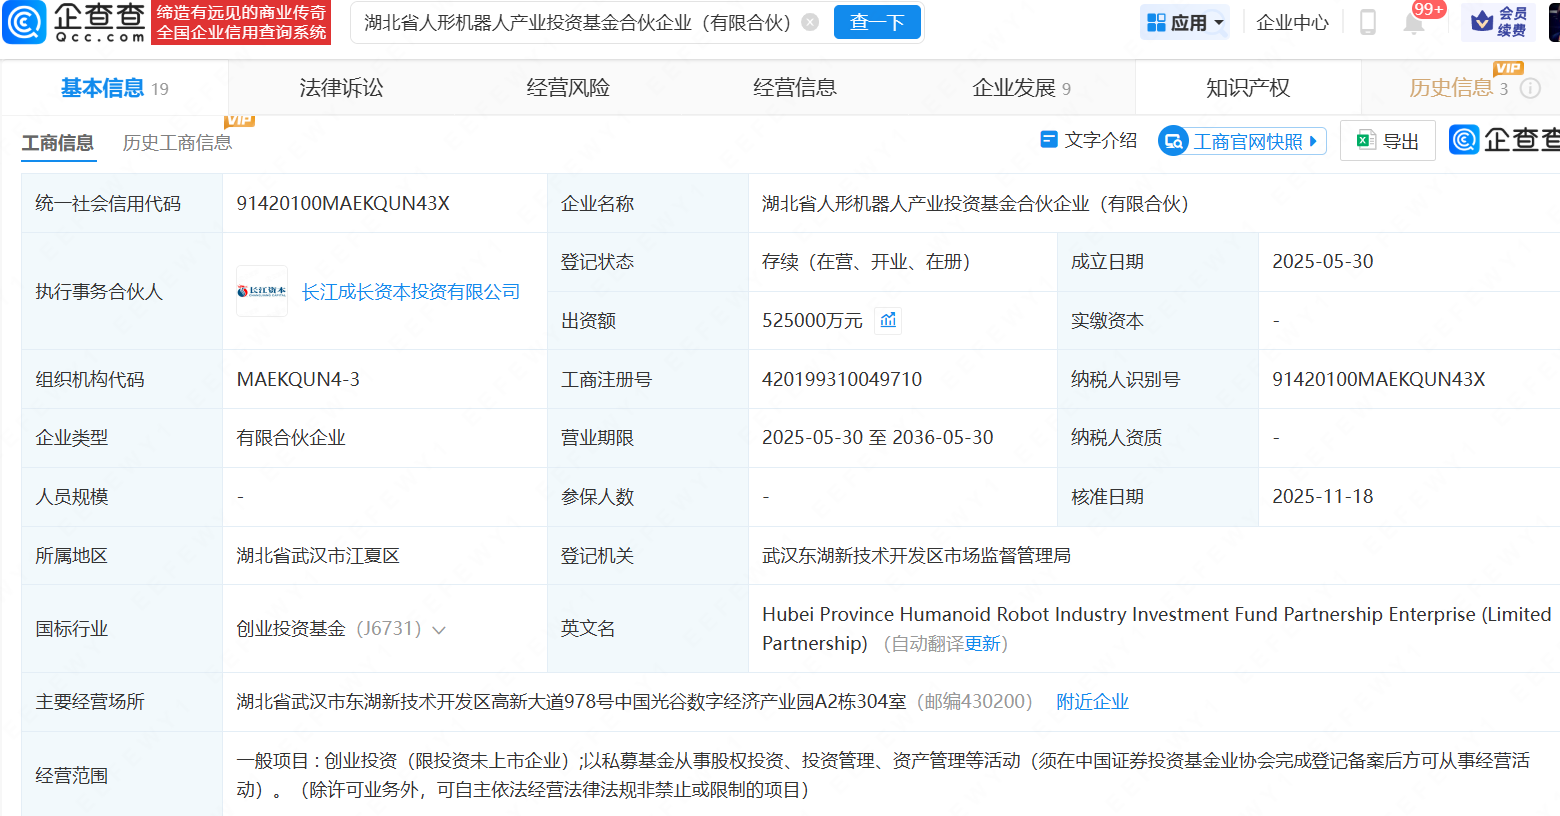This screenshot has height=816, width=1560.
Task: Click the 导出 Excel export button
Action: pyautogui.click(x=1387, y=141)
